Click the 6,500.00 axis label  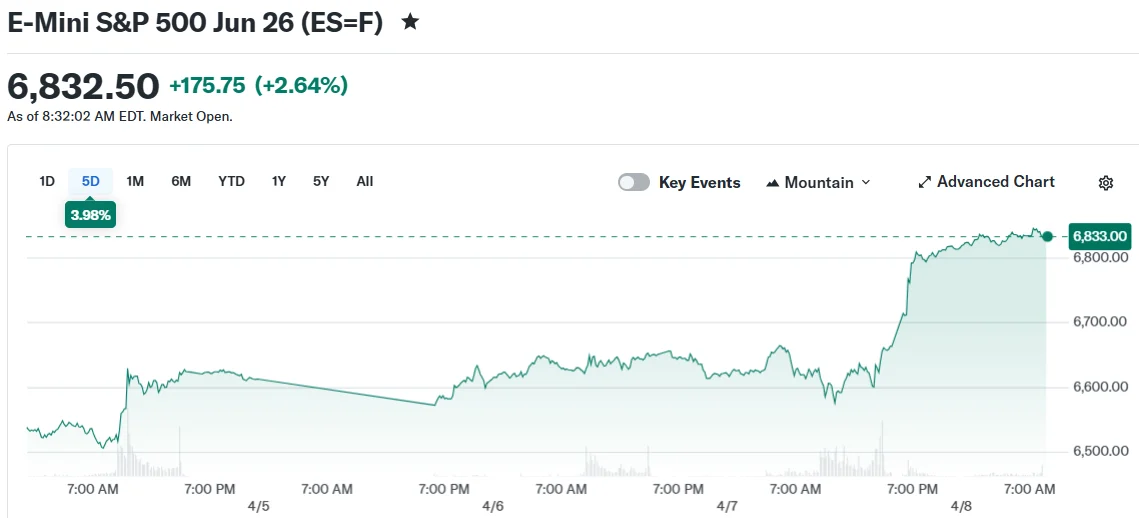click(1100, 451)
